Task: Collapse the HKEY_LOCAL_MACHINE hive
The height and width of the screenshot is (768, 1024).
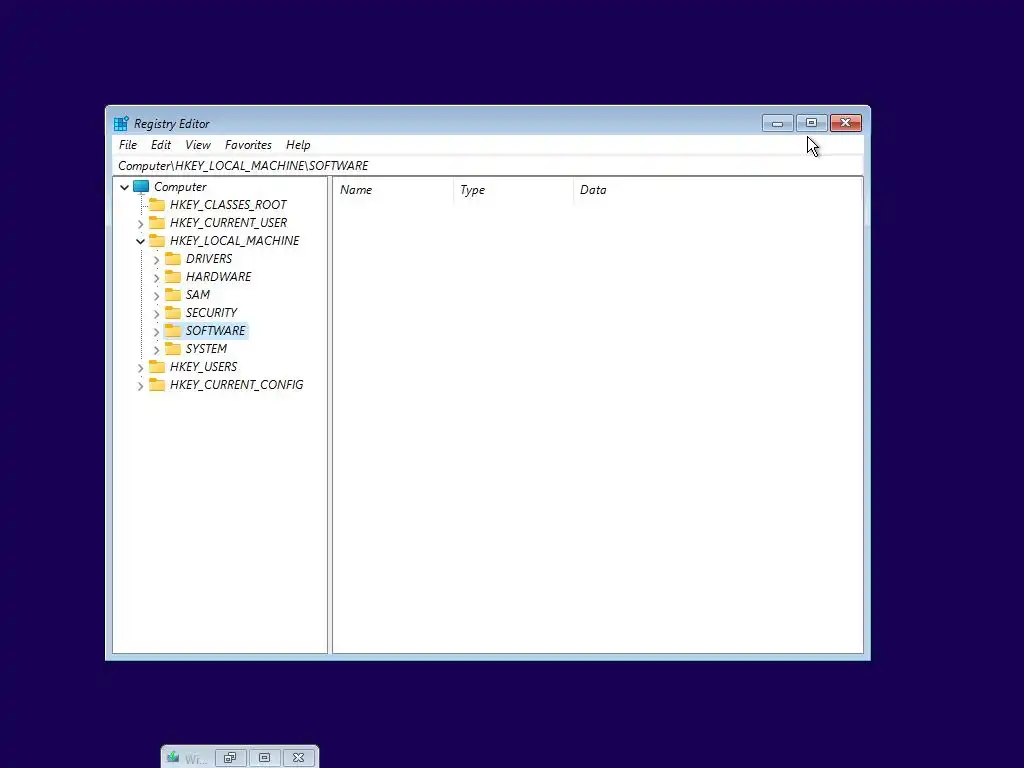Action: pyautogui.click(x=140, y=241)
